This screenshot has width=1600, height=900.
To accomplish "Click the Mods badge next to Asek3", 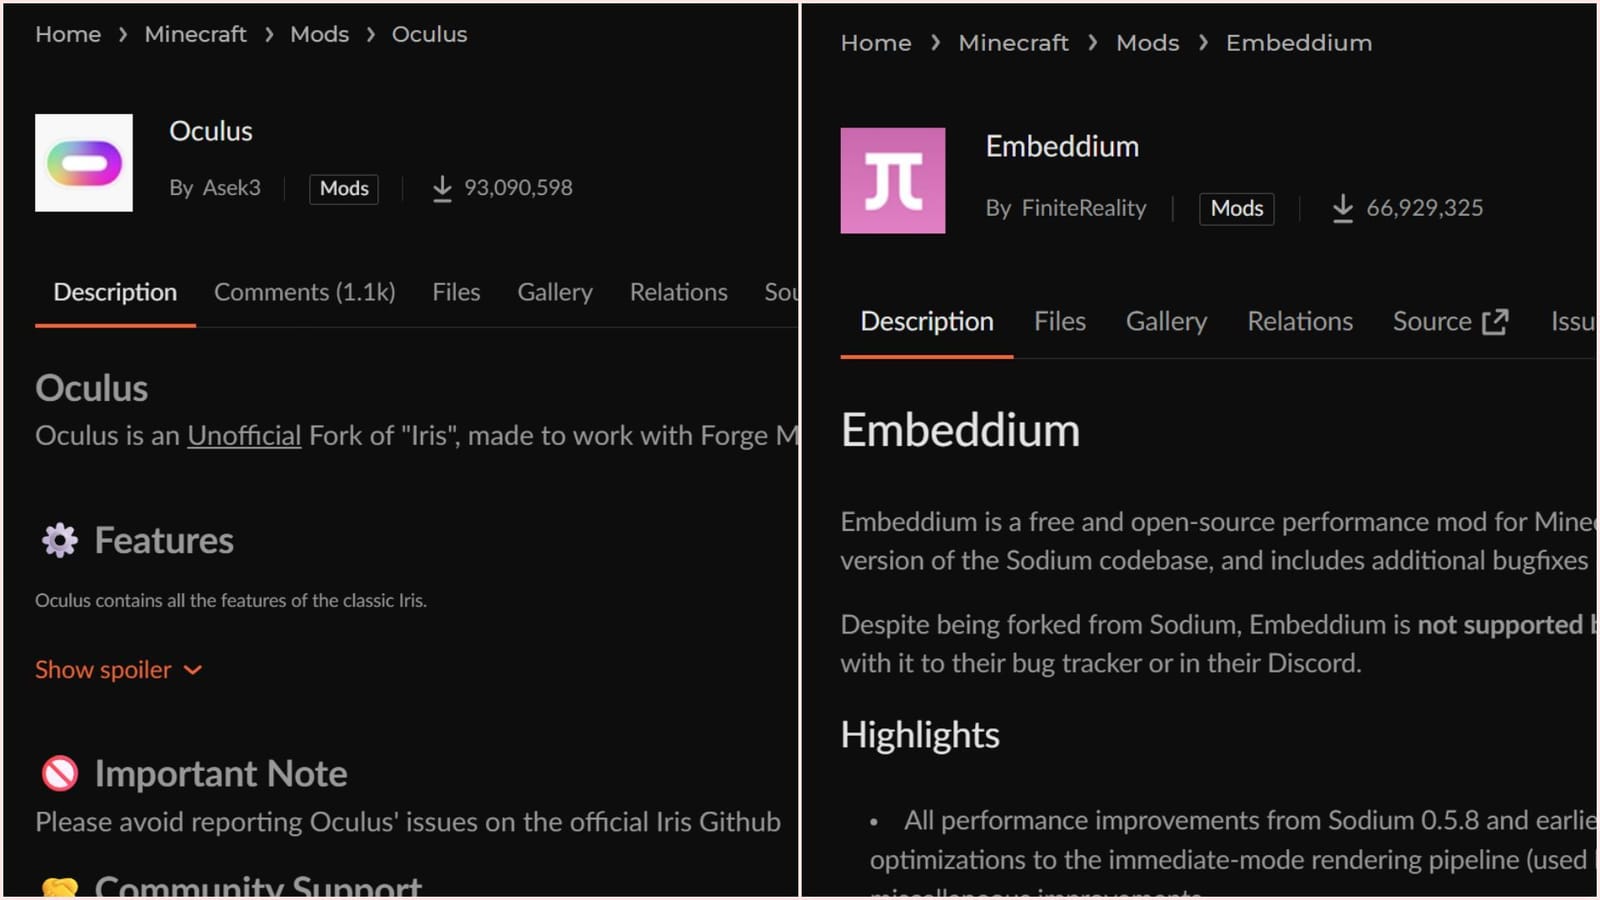I will (x=343, y=188).
